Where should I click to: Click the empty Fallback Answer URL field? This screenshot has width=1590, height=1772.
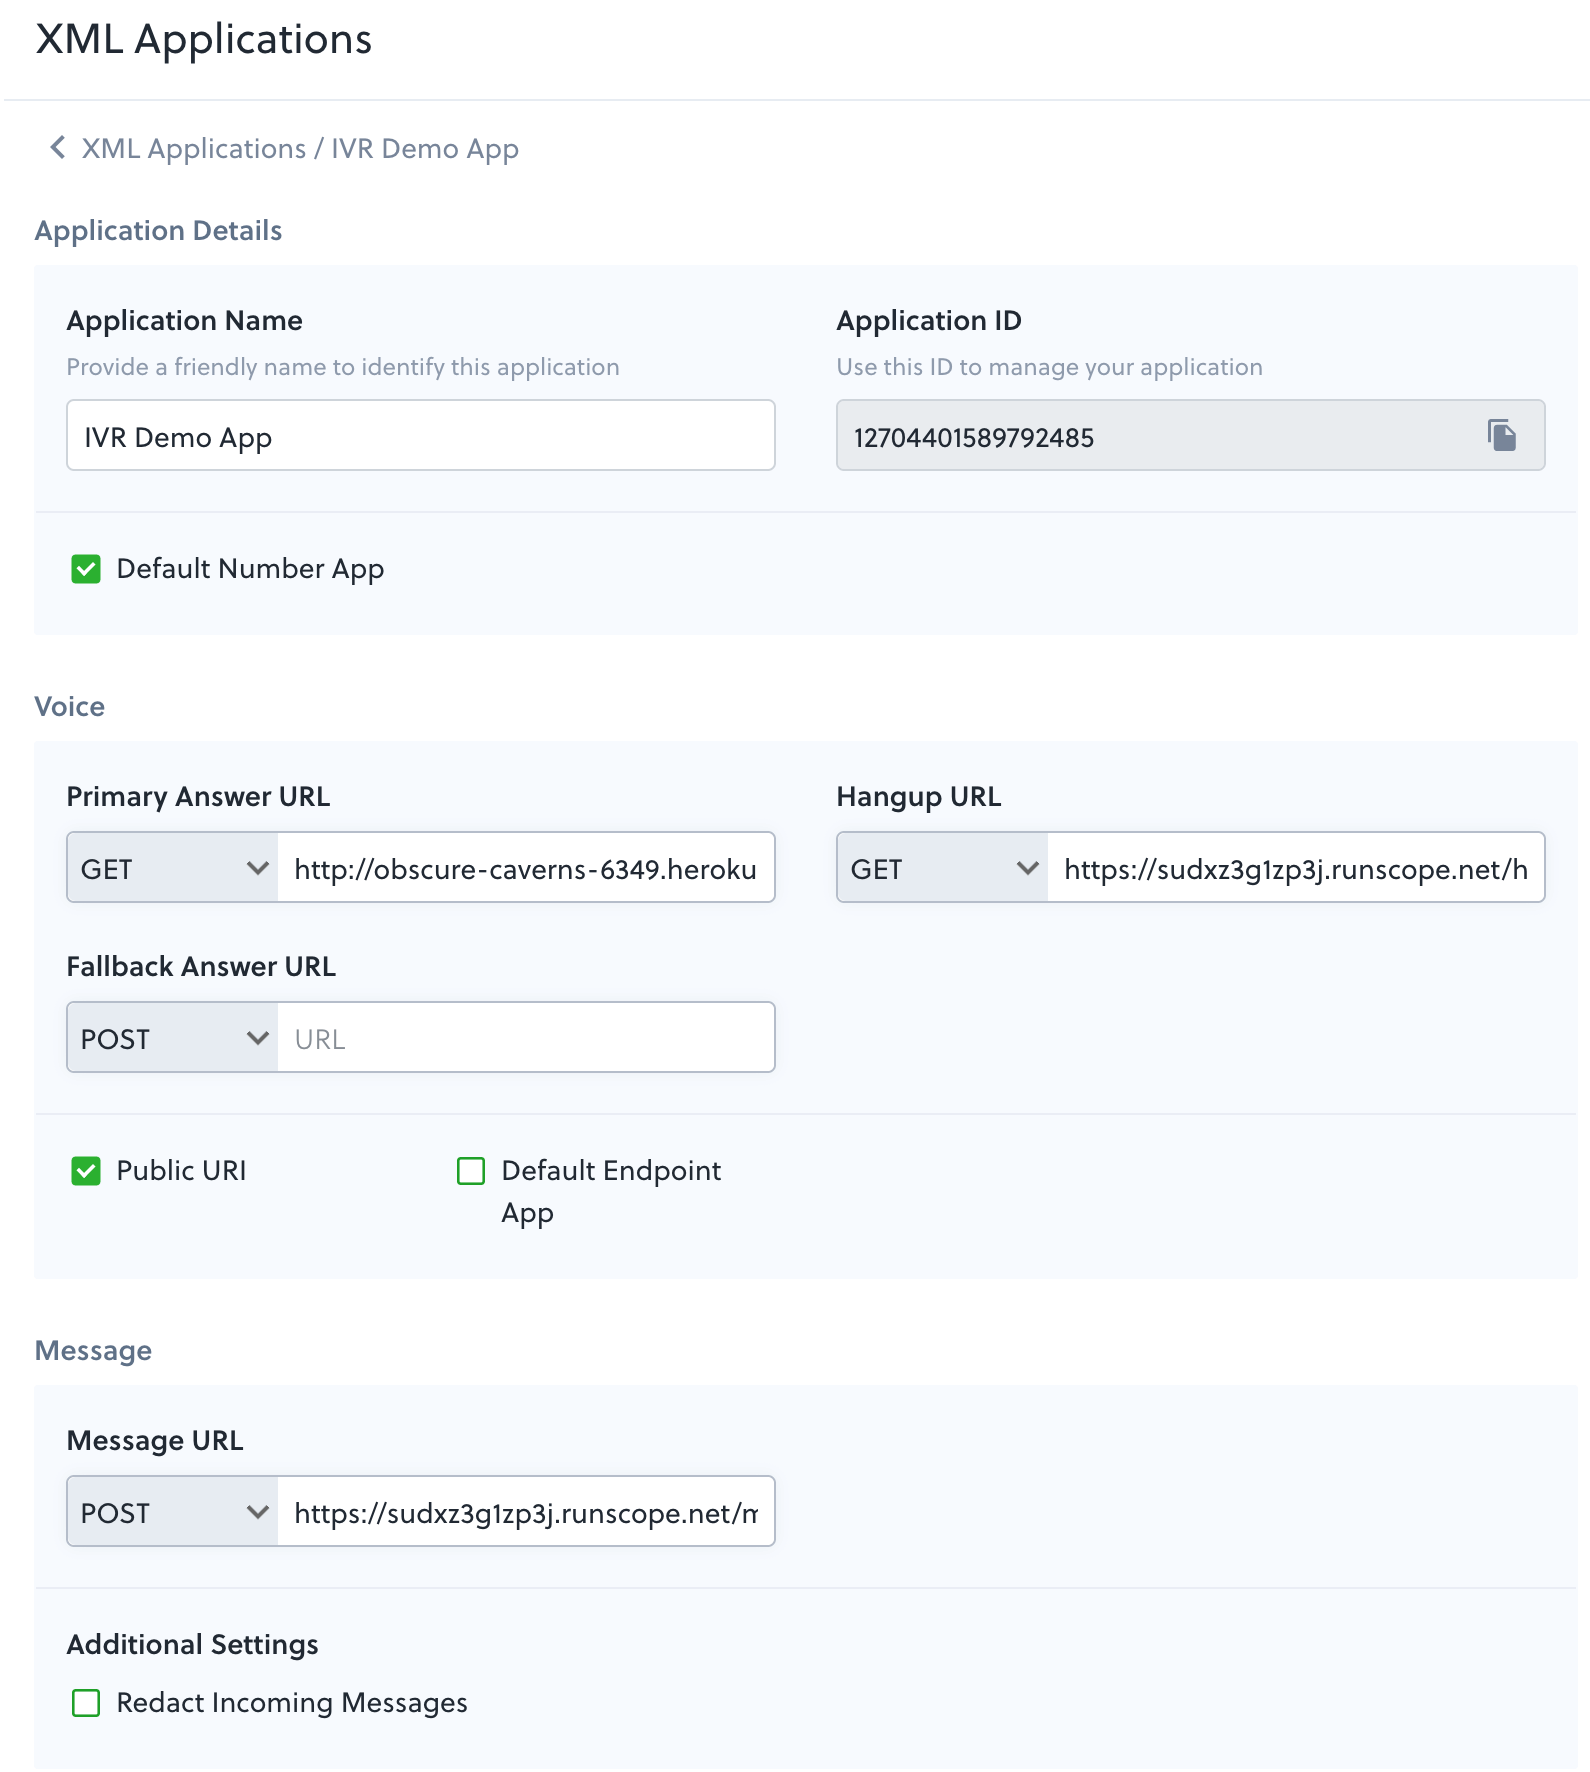click(525, 1038)
